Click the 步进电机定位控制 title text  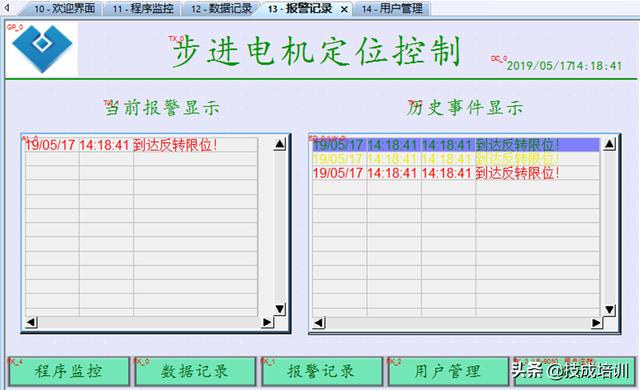coord(317,52)
